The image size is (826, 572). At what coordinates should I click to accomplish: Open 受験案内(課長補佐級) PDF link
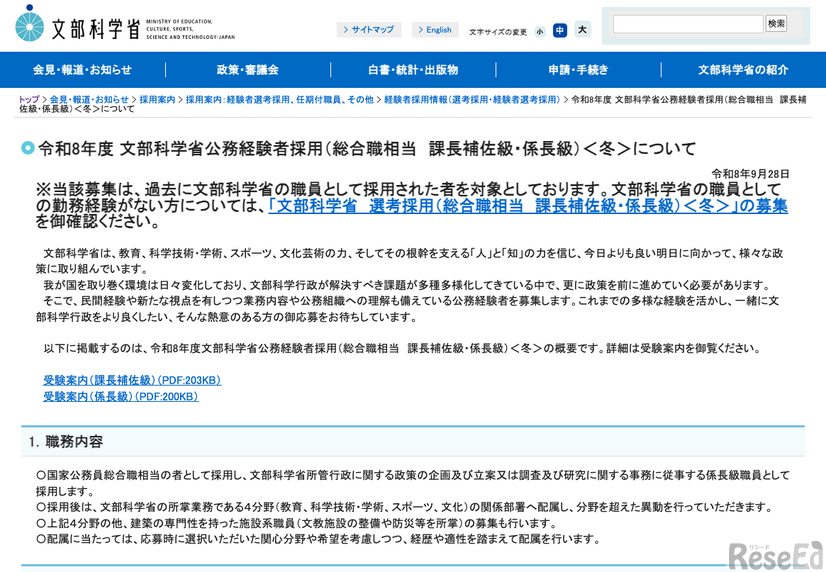click(x=132, y=380)
